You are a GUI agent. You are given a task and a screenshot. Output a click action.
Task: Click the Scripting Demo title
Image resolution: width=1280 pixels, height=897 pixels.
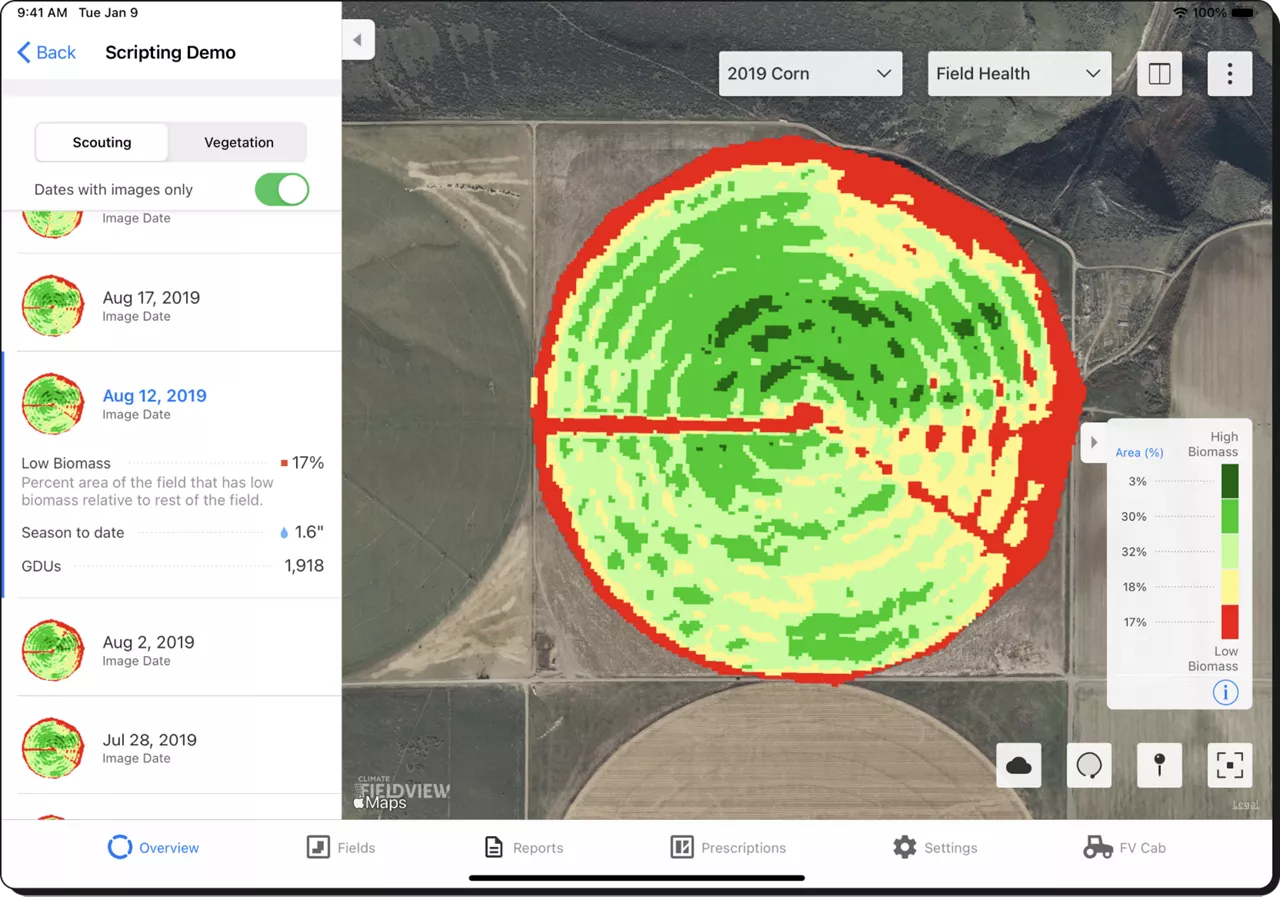click(x=171, y=53)
